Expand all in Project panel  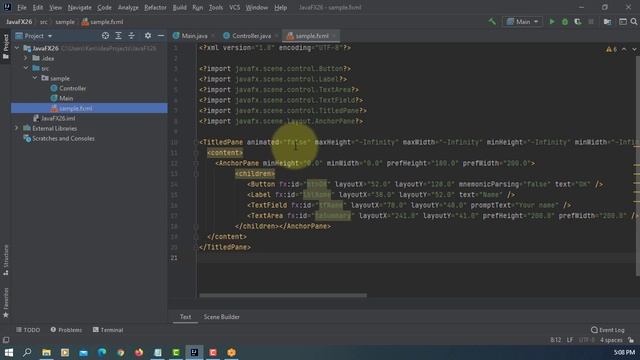[118, 36]
